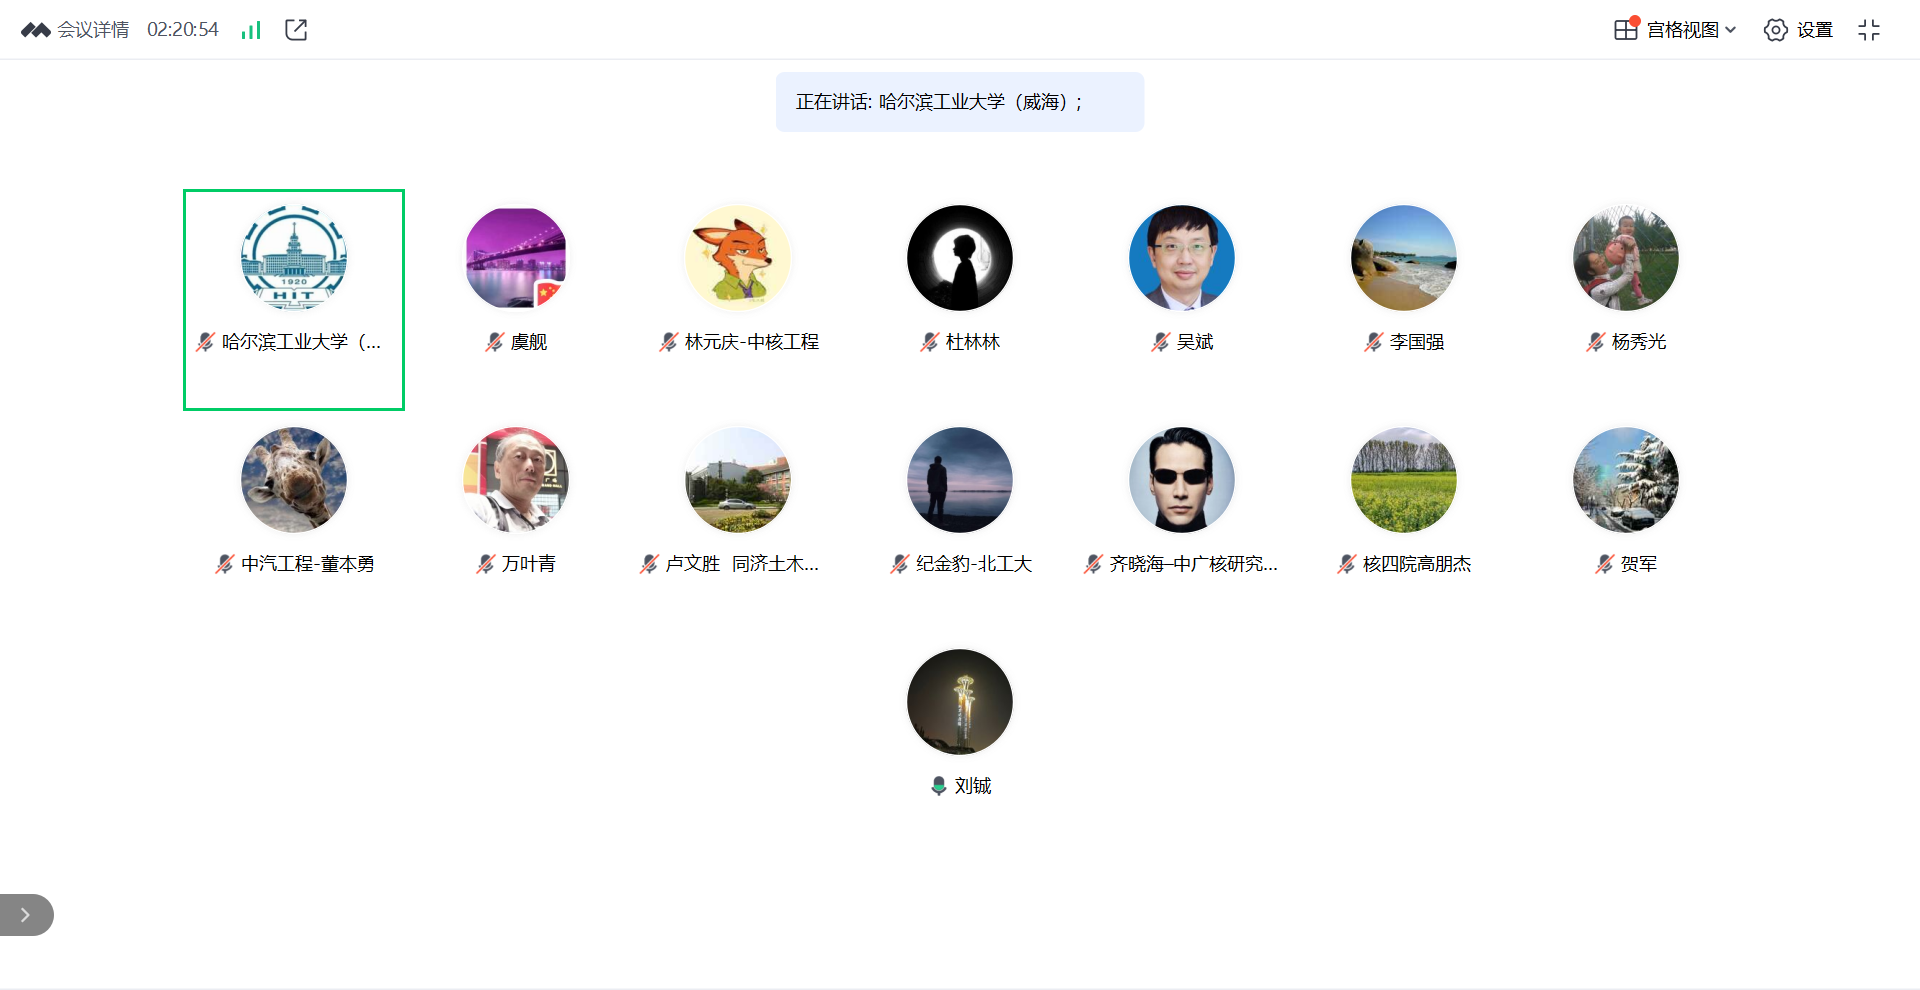
Task: Click the 正在讲话 speaker banner
Action: point(960,102)
